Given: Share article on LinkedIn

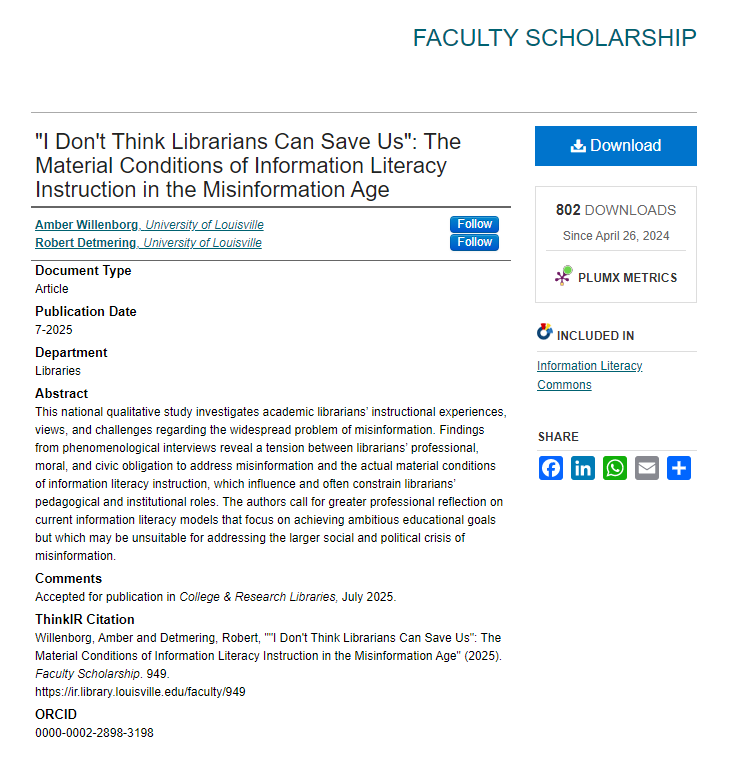Looking at the screenshot, I should coord(583,468).
